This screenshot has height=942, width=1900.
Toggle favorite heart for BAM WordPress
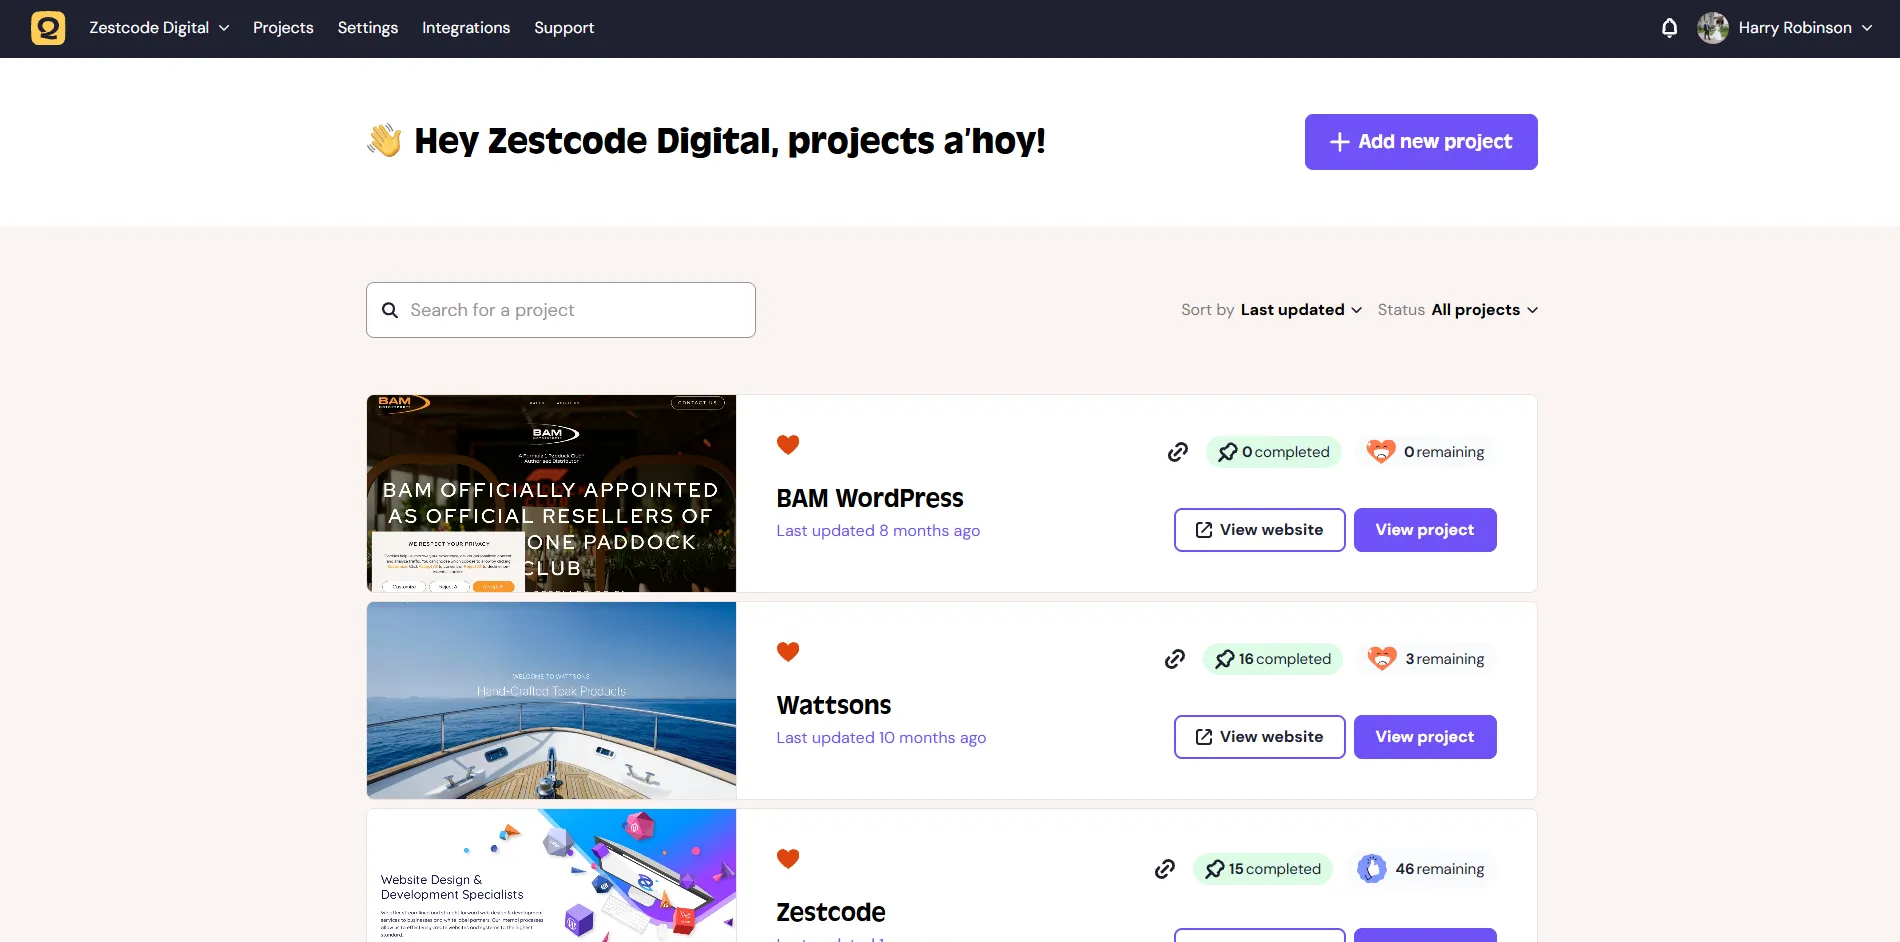click(x=788, y=444)
